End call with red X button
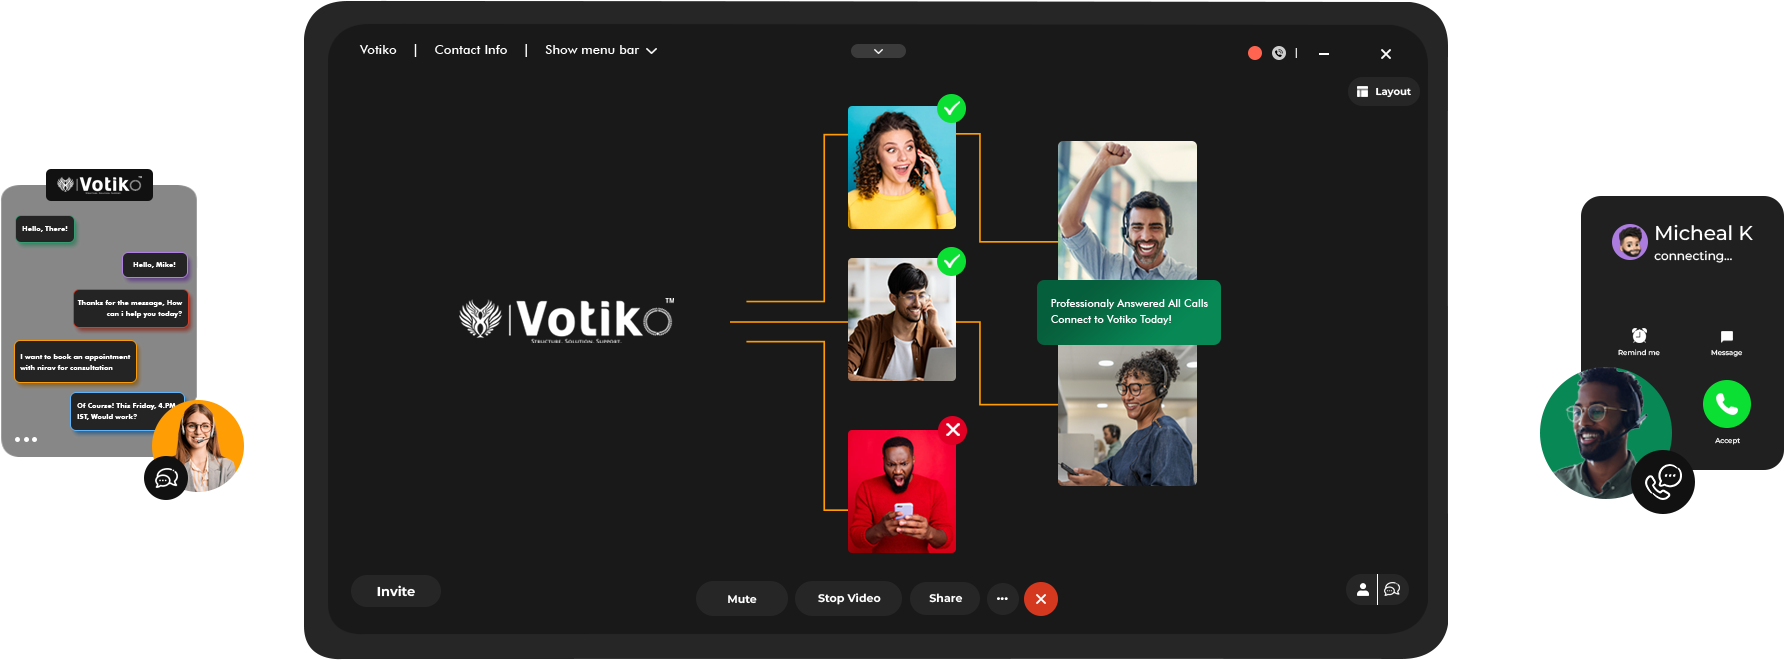 (1041, 599)
